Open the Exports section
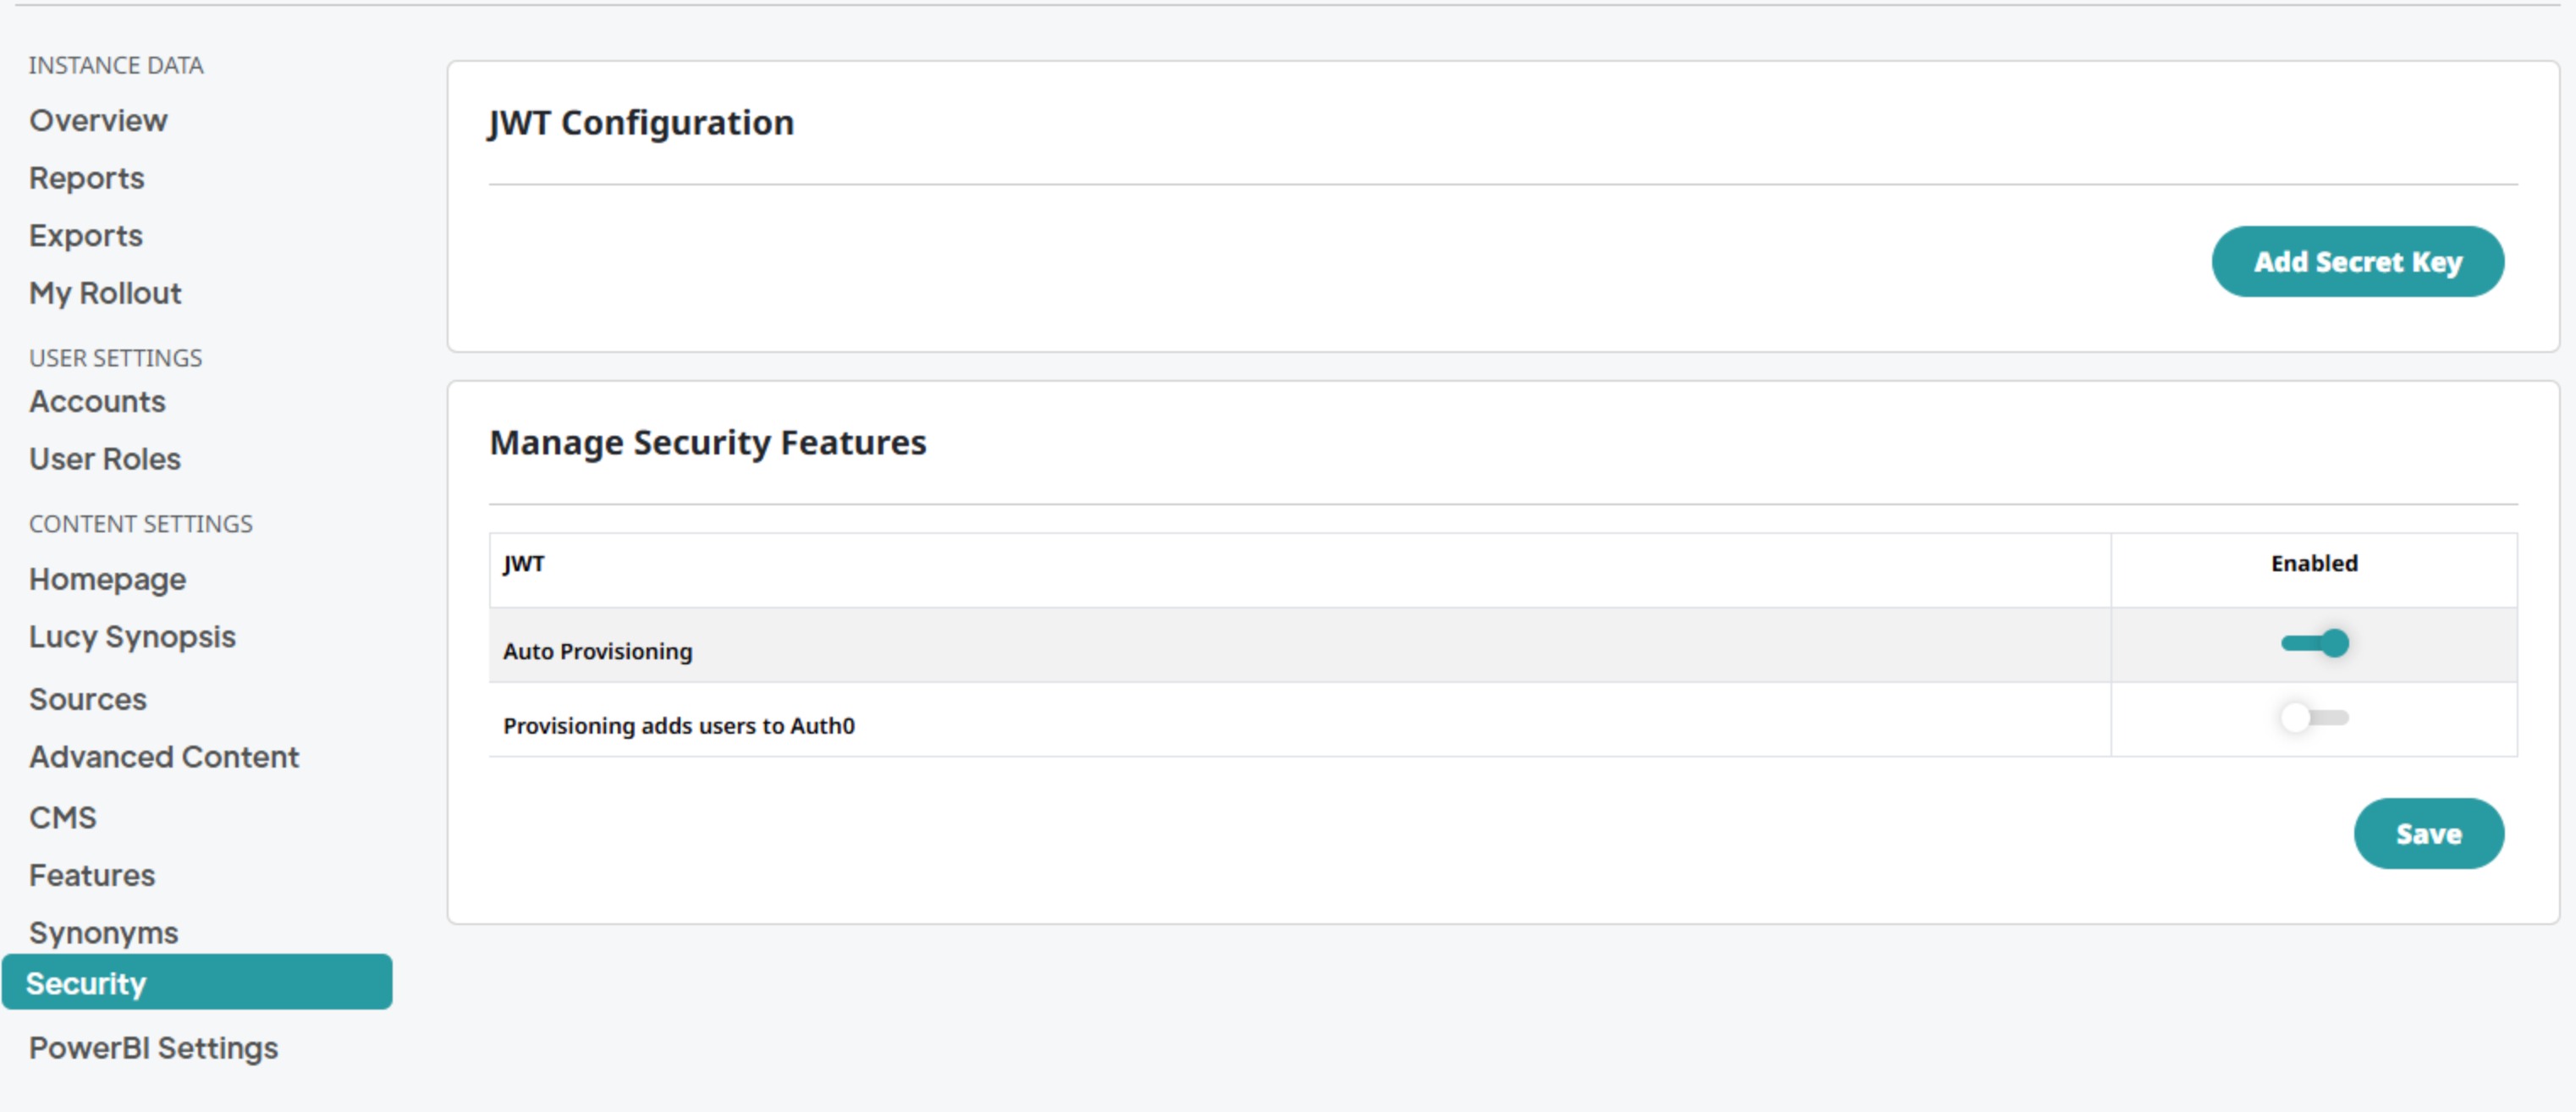 [x=86, y=236]
